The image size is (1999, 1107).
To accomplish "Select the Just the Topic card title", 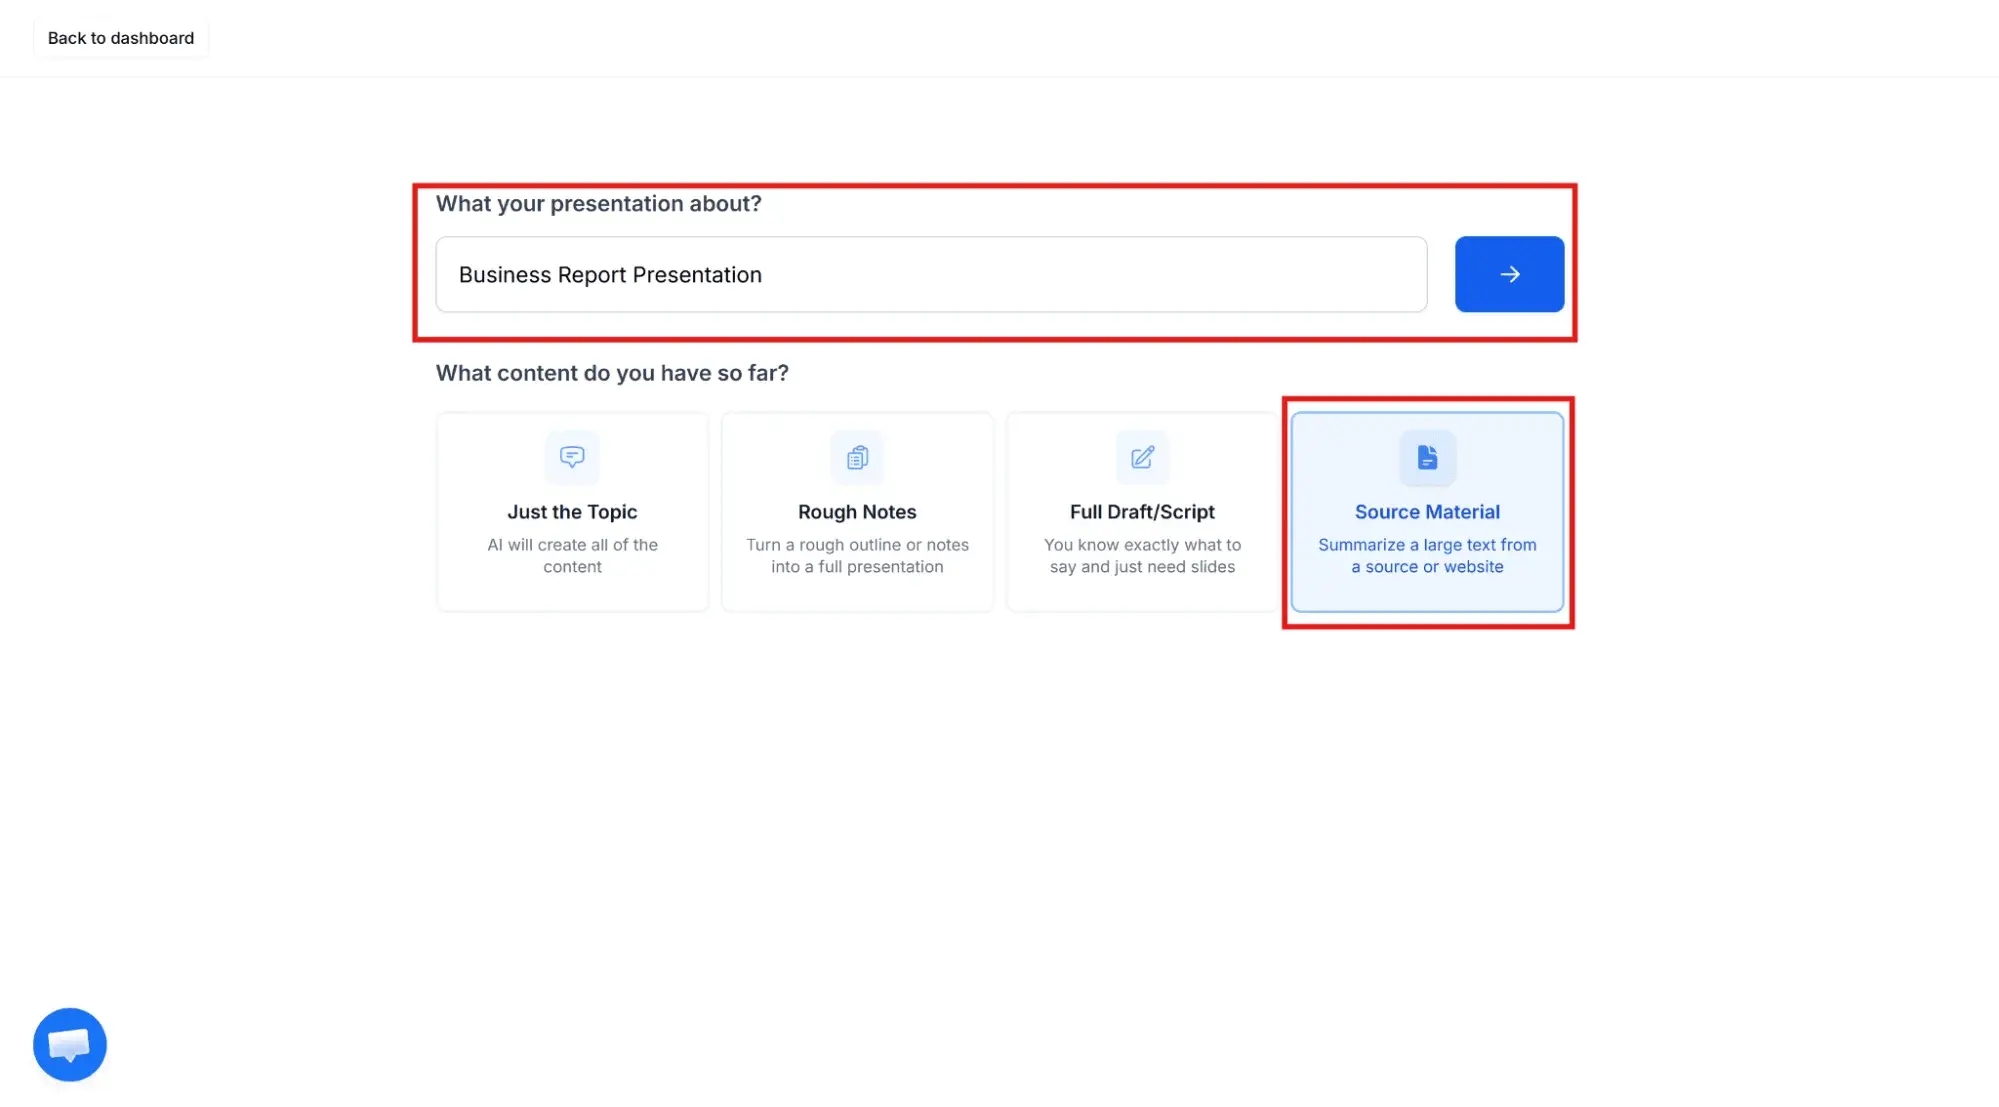I will tap(572, 512).
